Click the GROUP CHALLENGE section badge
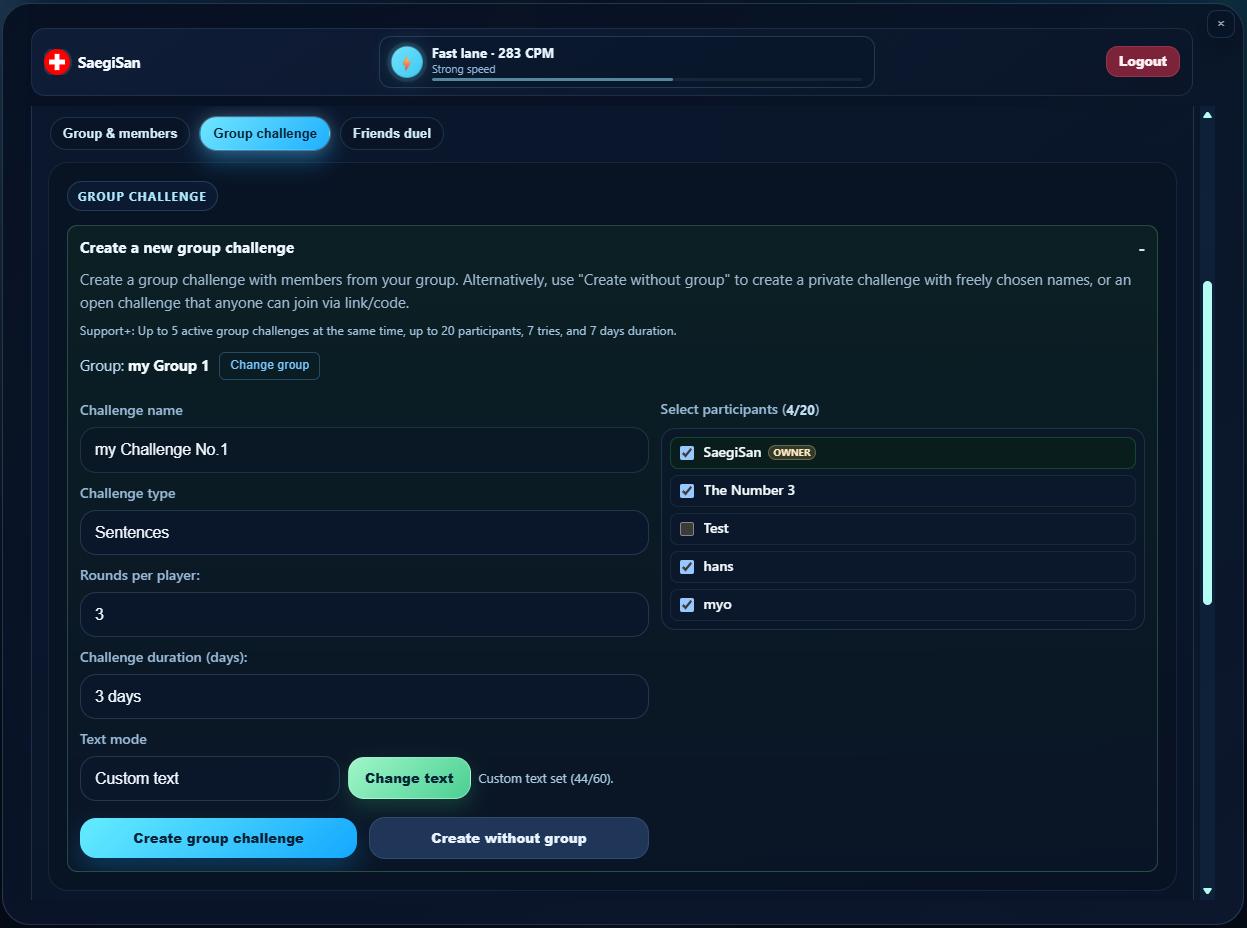Viewport: 1247px width, 928px height. click(x=142, y=196)
